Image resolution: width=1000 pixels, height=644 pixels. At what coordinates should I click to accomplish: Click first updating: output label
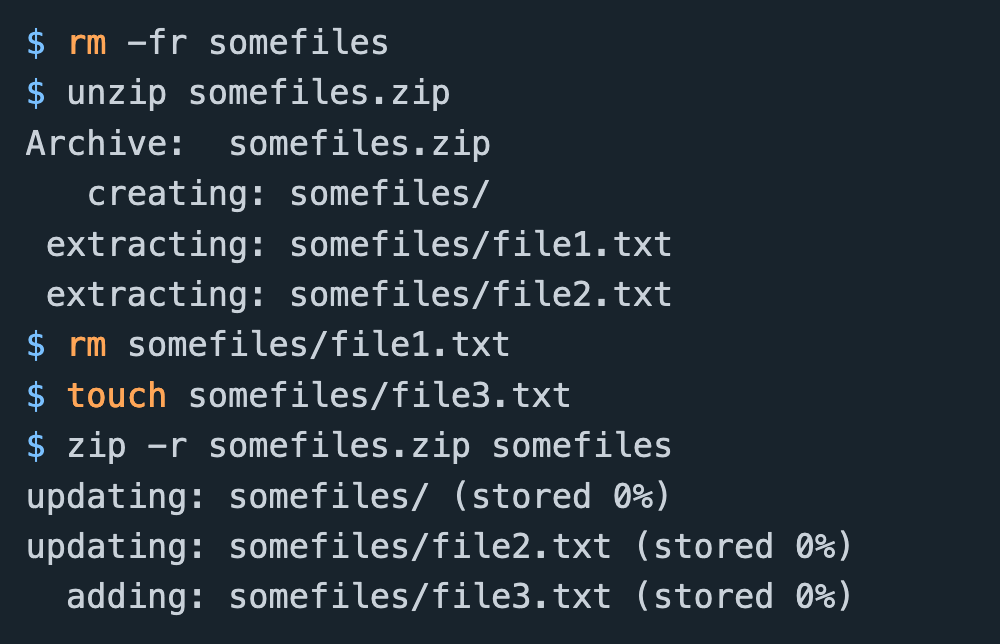(x=115, y=497)
